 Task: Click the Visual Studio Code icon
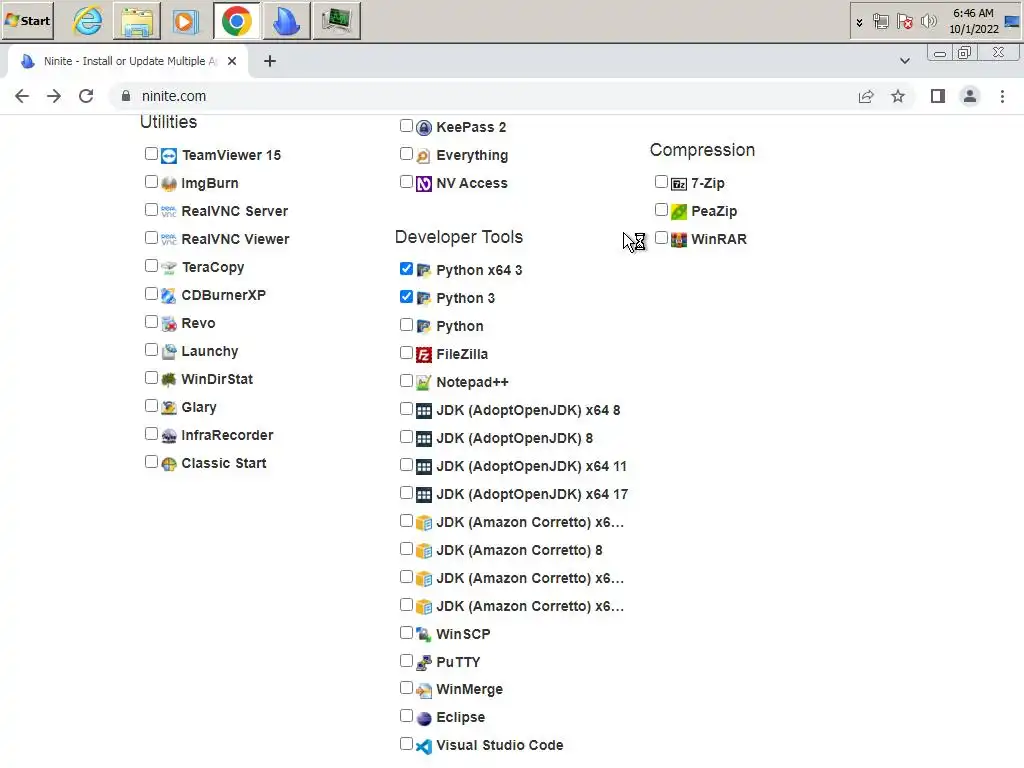(424, 746)
